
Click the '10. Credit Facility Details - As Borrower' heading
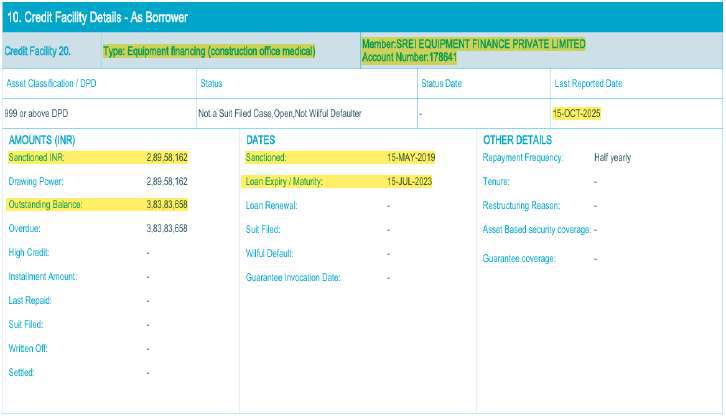(97, 18)
